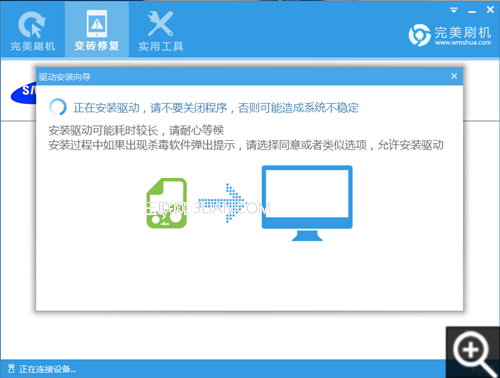The height and width of the screenshot is (378, 500).
Task: Open the main menu dropdown arrow in title bar
Action: pos(454,10)
